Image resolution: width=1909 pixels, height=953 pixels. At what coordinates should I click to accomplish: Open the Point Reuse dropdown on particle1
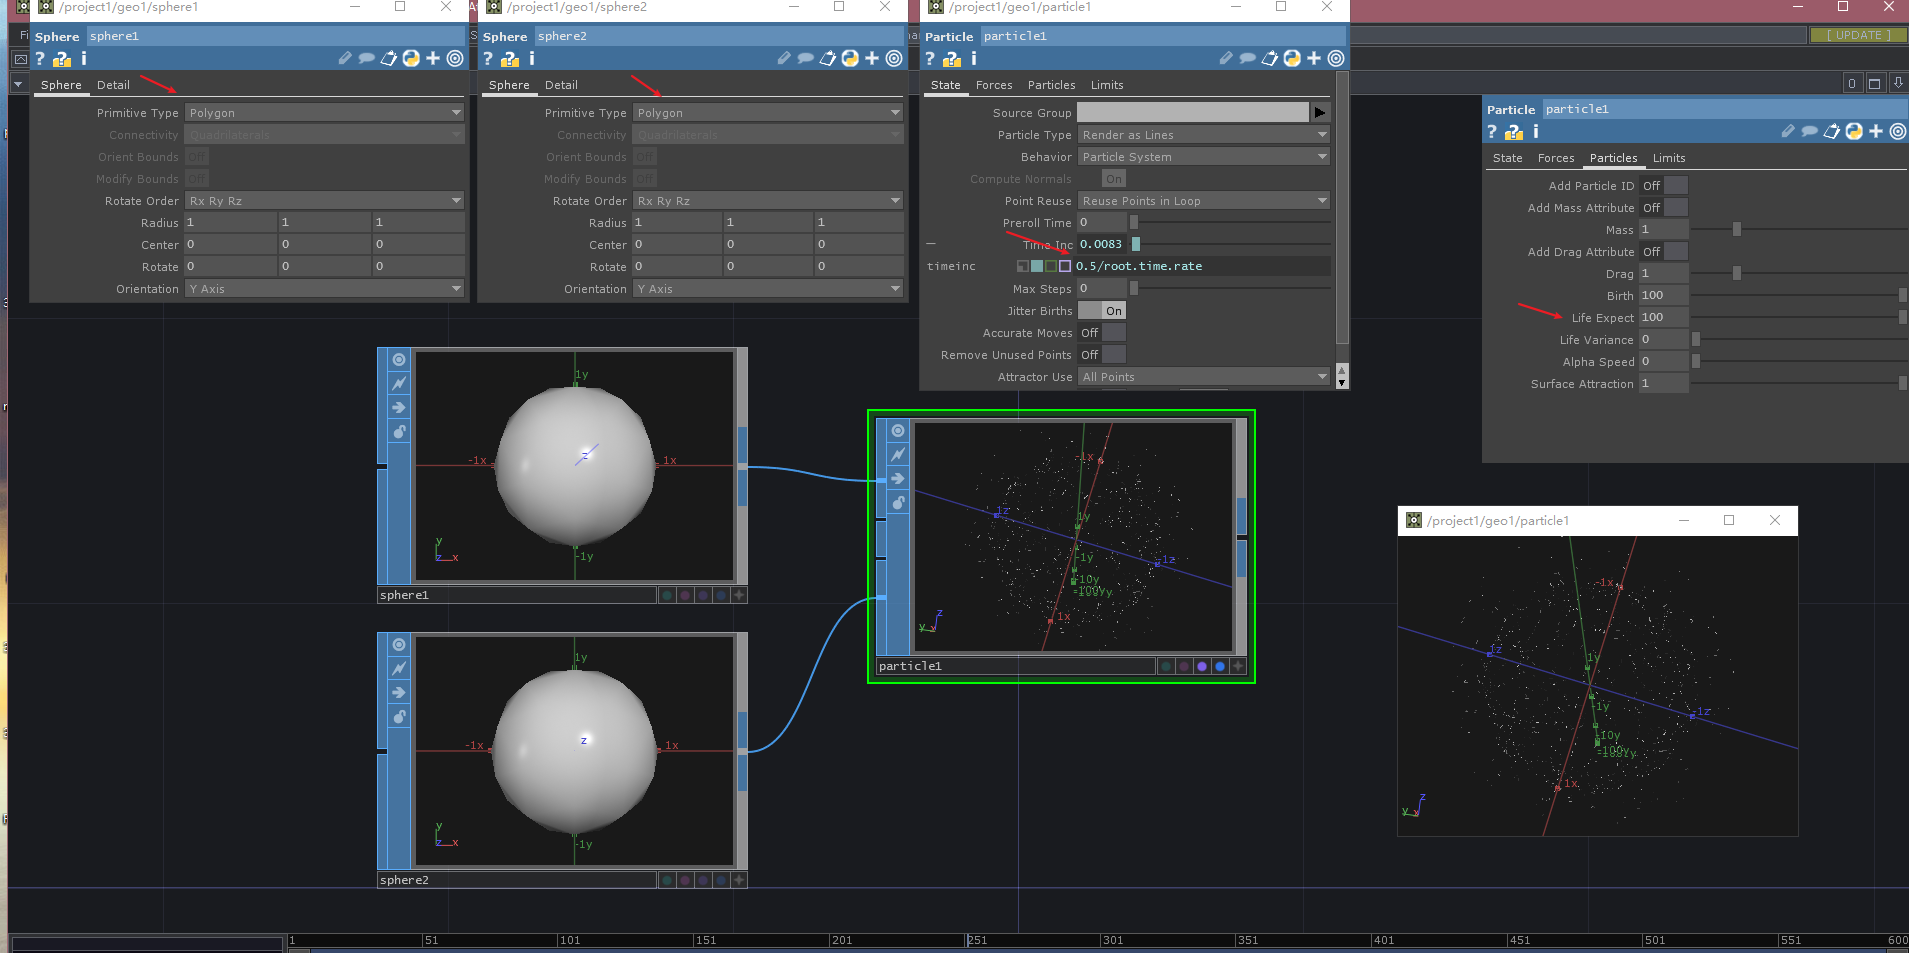[x=1202, y=200]
